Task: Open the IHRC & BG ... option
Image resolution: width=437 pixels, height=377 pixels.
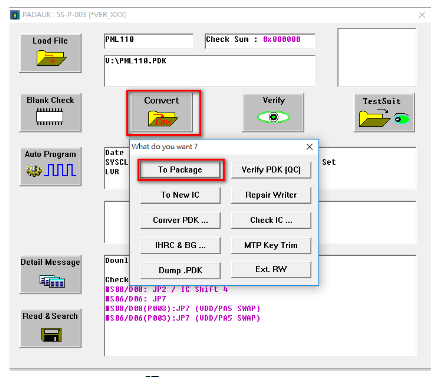Action: [x=180, y=245]
